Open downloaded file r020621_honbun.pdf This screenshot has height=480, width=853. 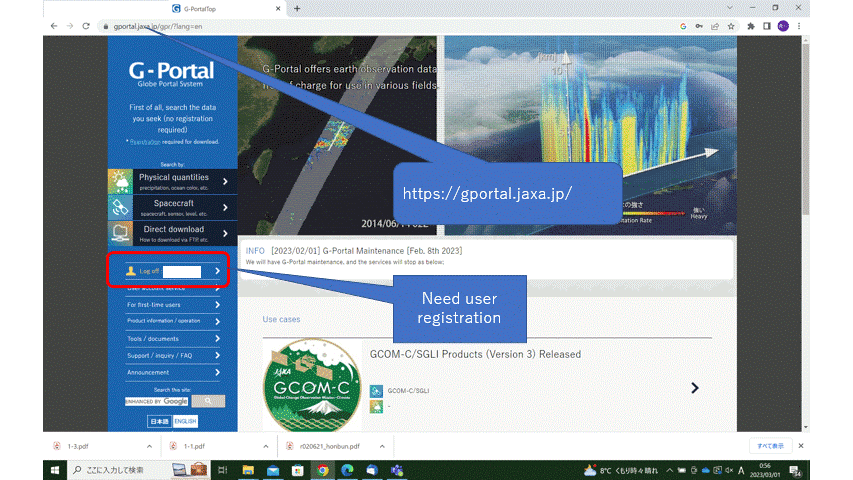(329, 446)
